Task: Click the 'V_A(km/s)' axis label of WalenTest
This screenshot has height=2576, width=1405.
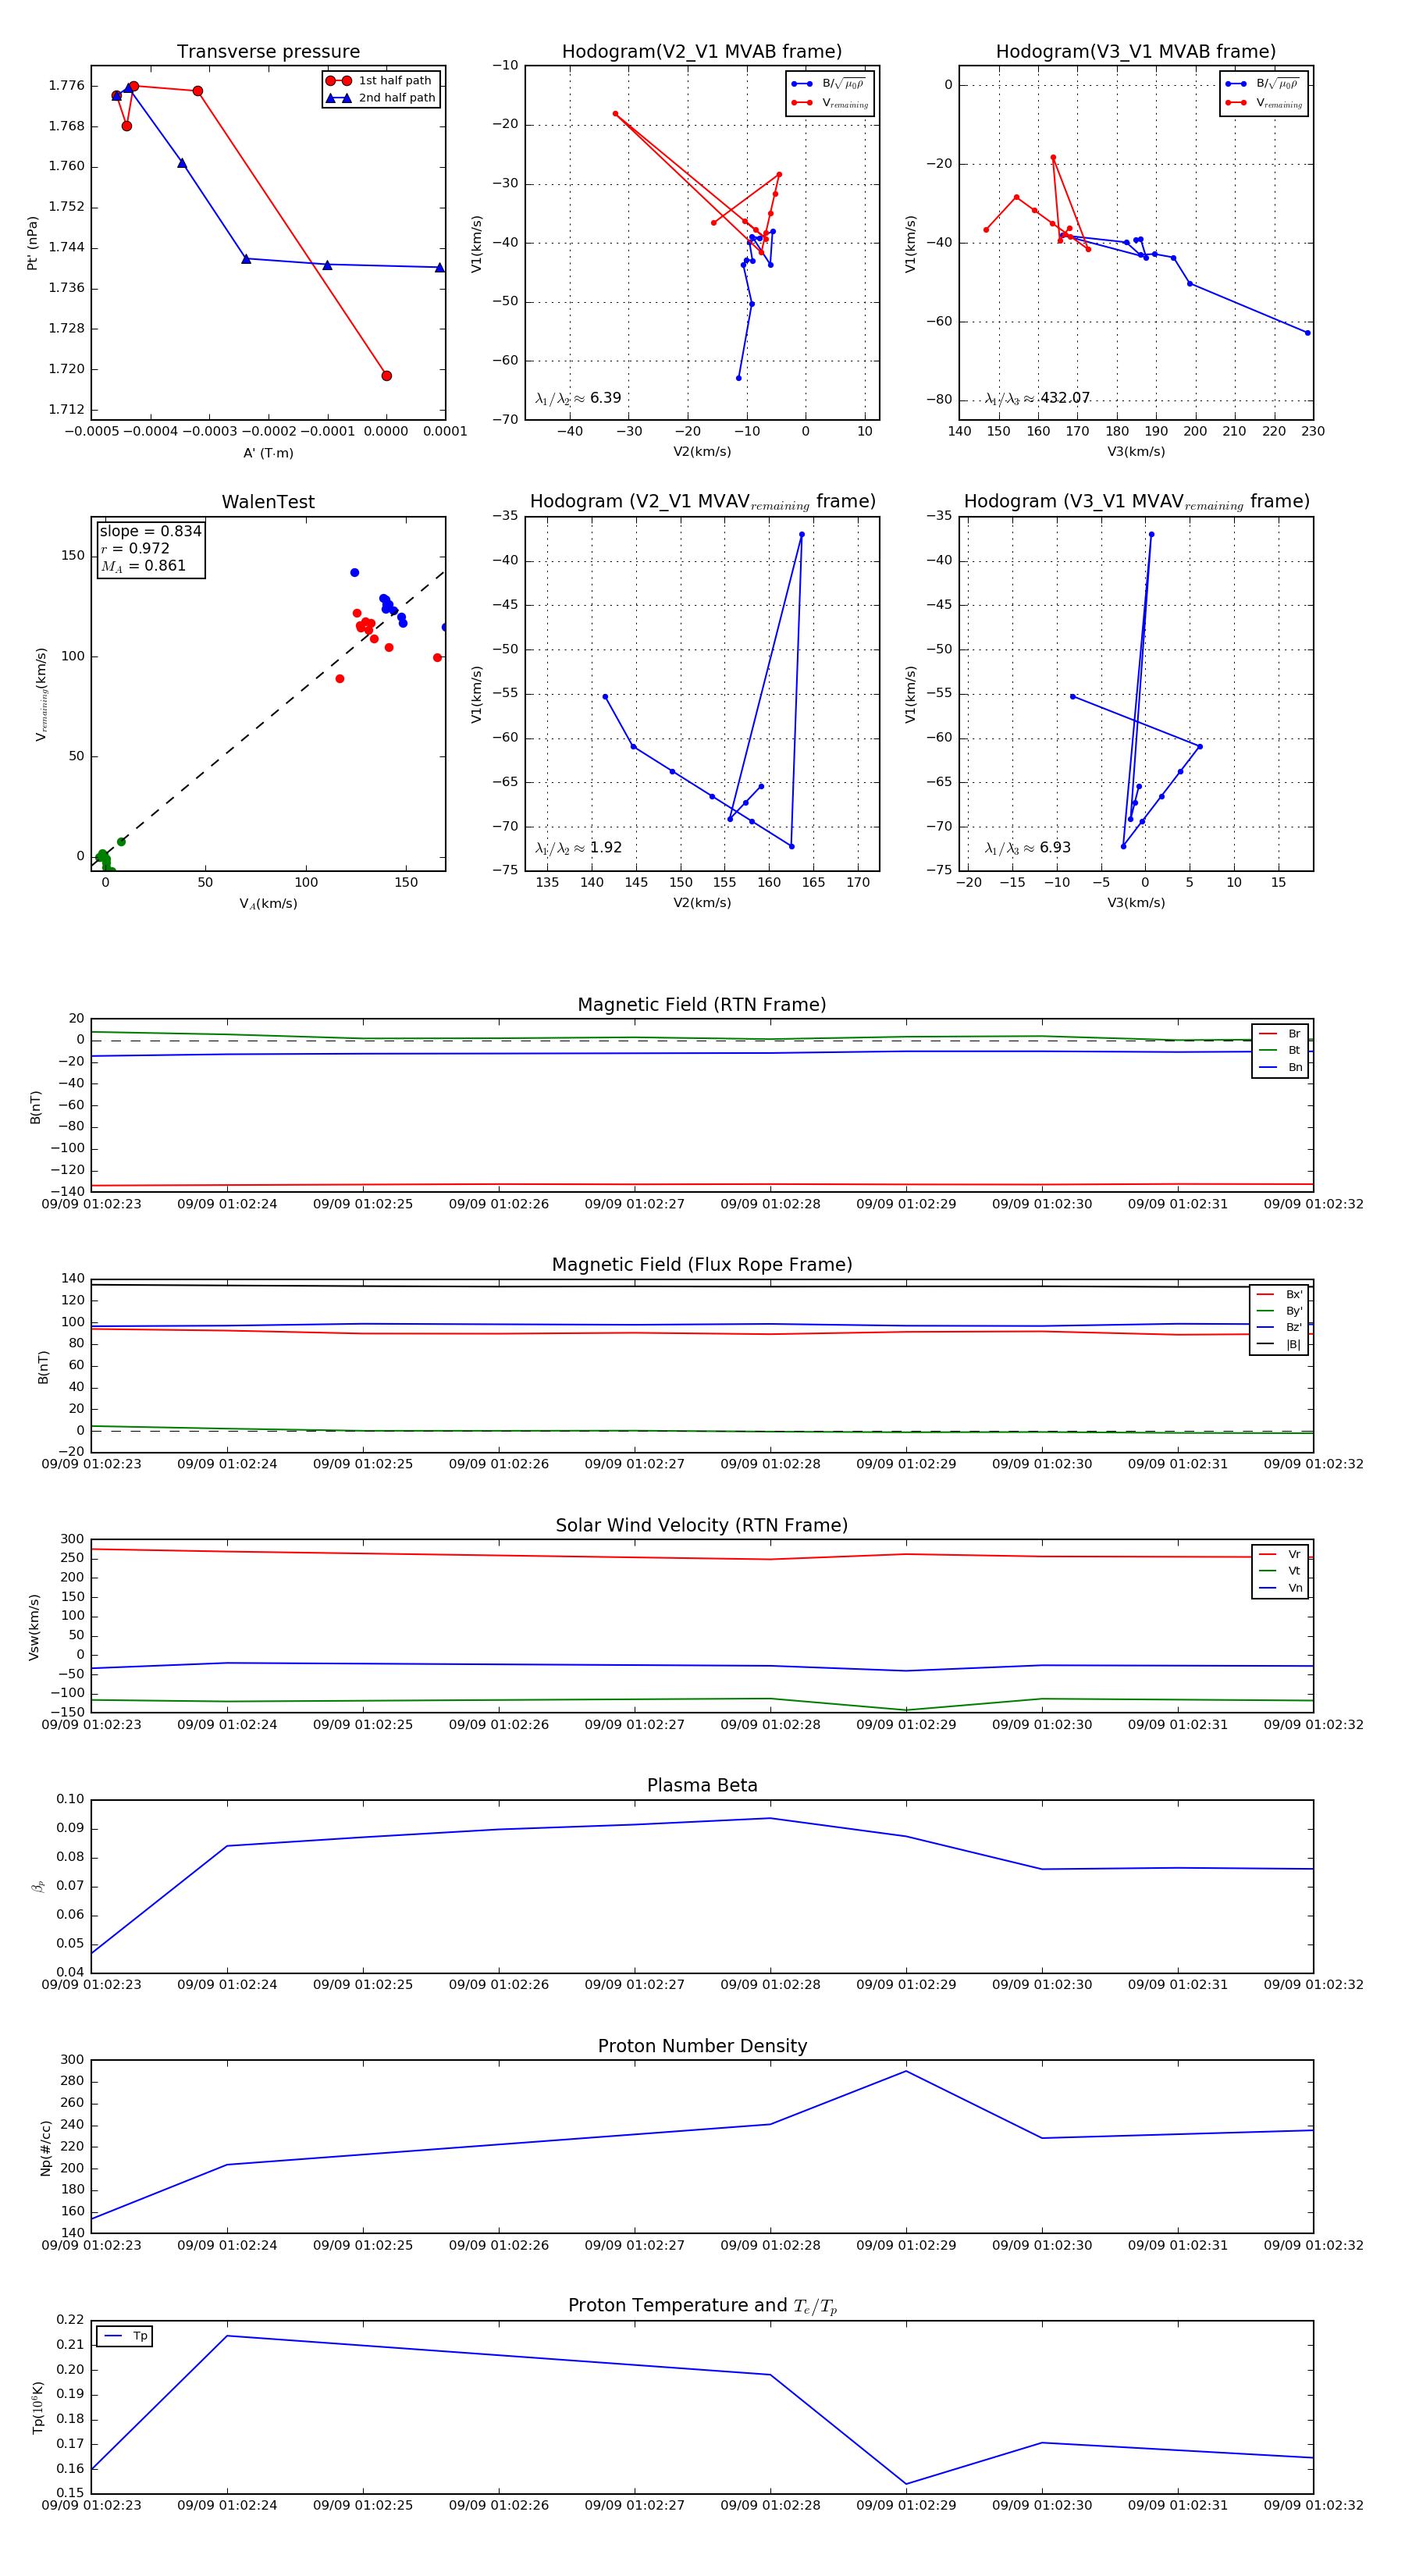Action: [268, 904]
